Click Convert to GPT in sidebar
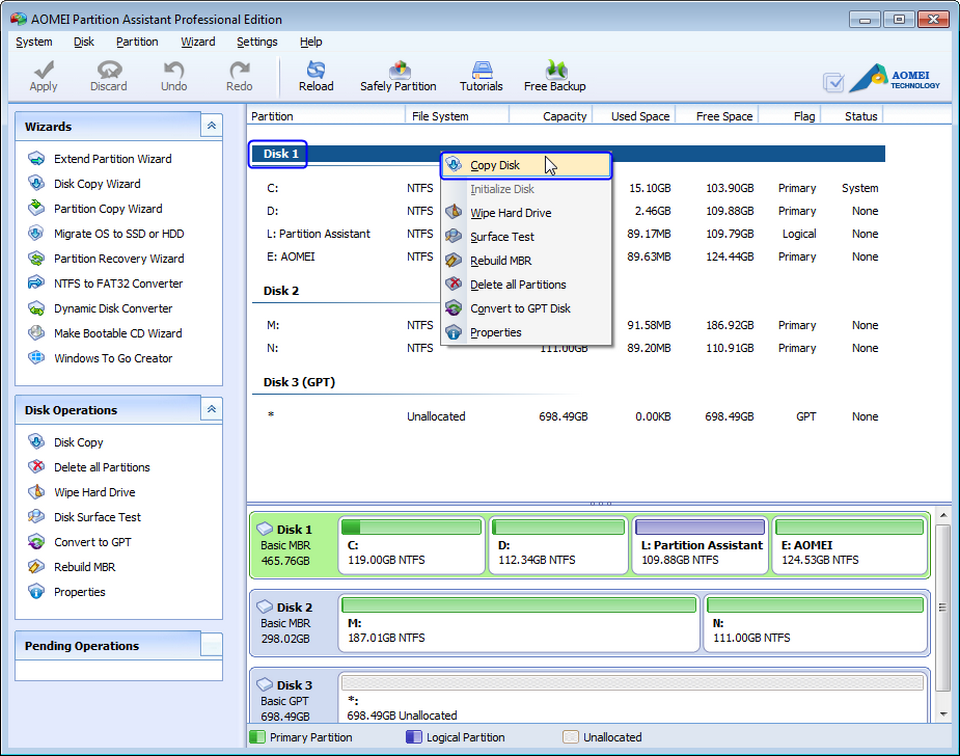This screenshot has width=960, height=756. pyautogui.click(x=80, y=542)
